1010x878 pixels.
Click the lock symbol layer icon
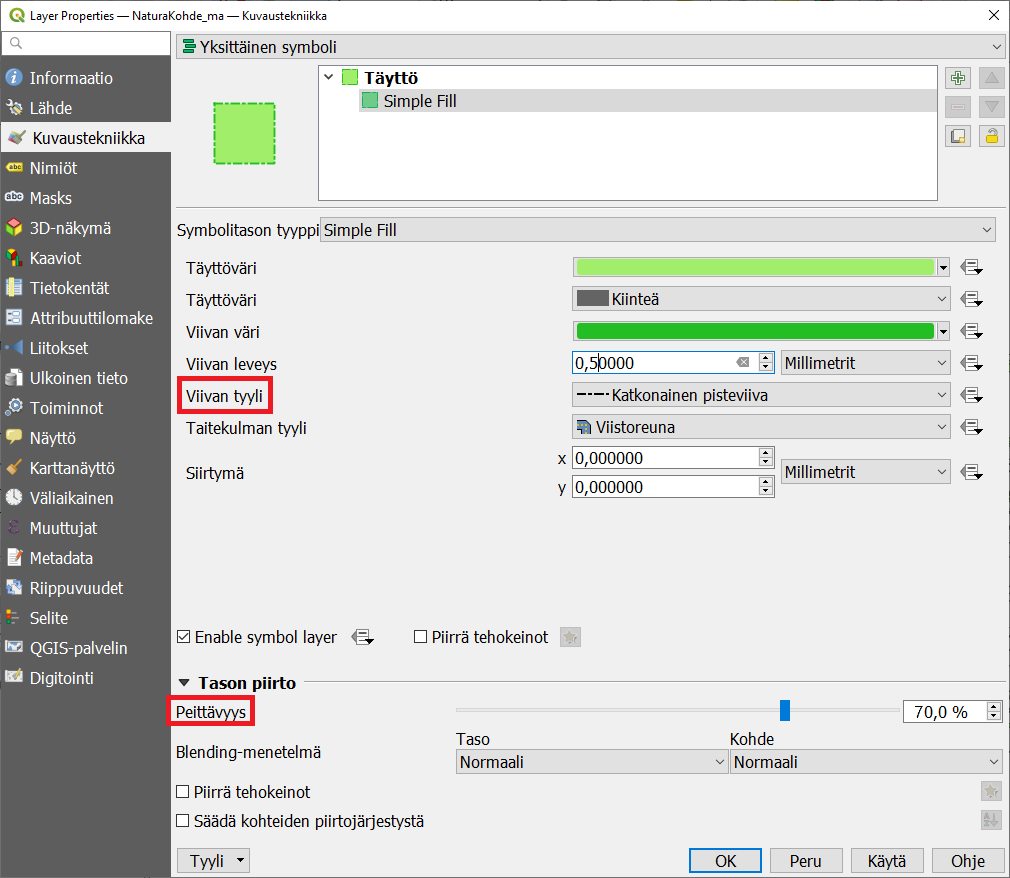992,137
